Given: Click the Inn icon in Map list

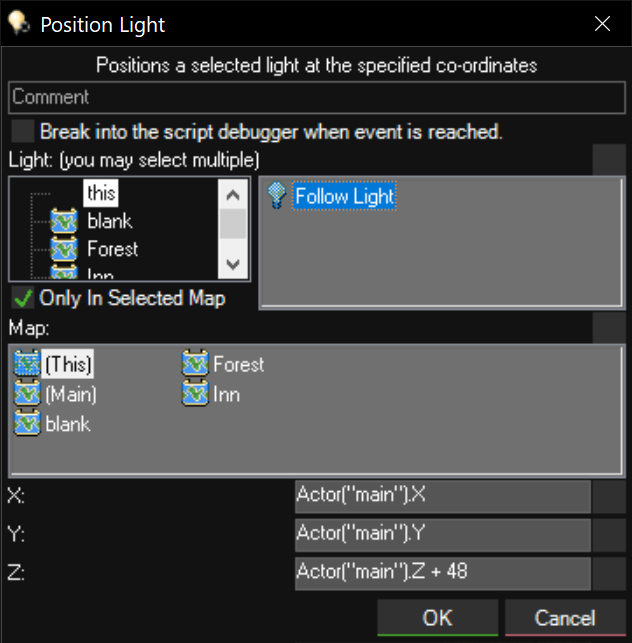Looking at the screenshot, I should click(x=195, y=394).
